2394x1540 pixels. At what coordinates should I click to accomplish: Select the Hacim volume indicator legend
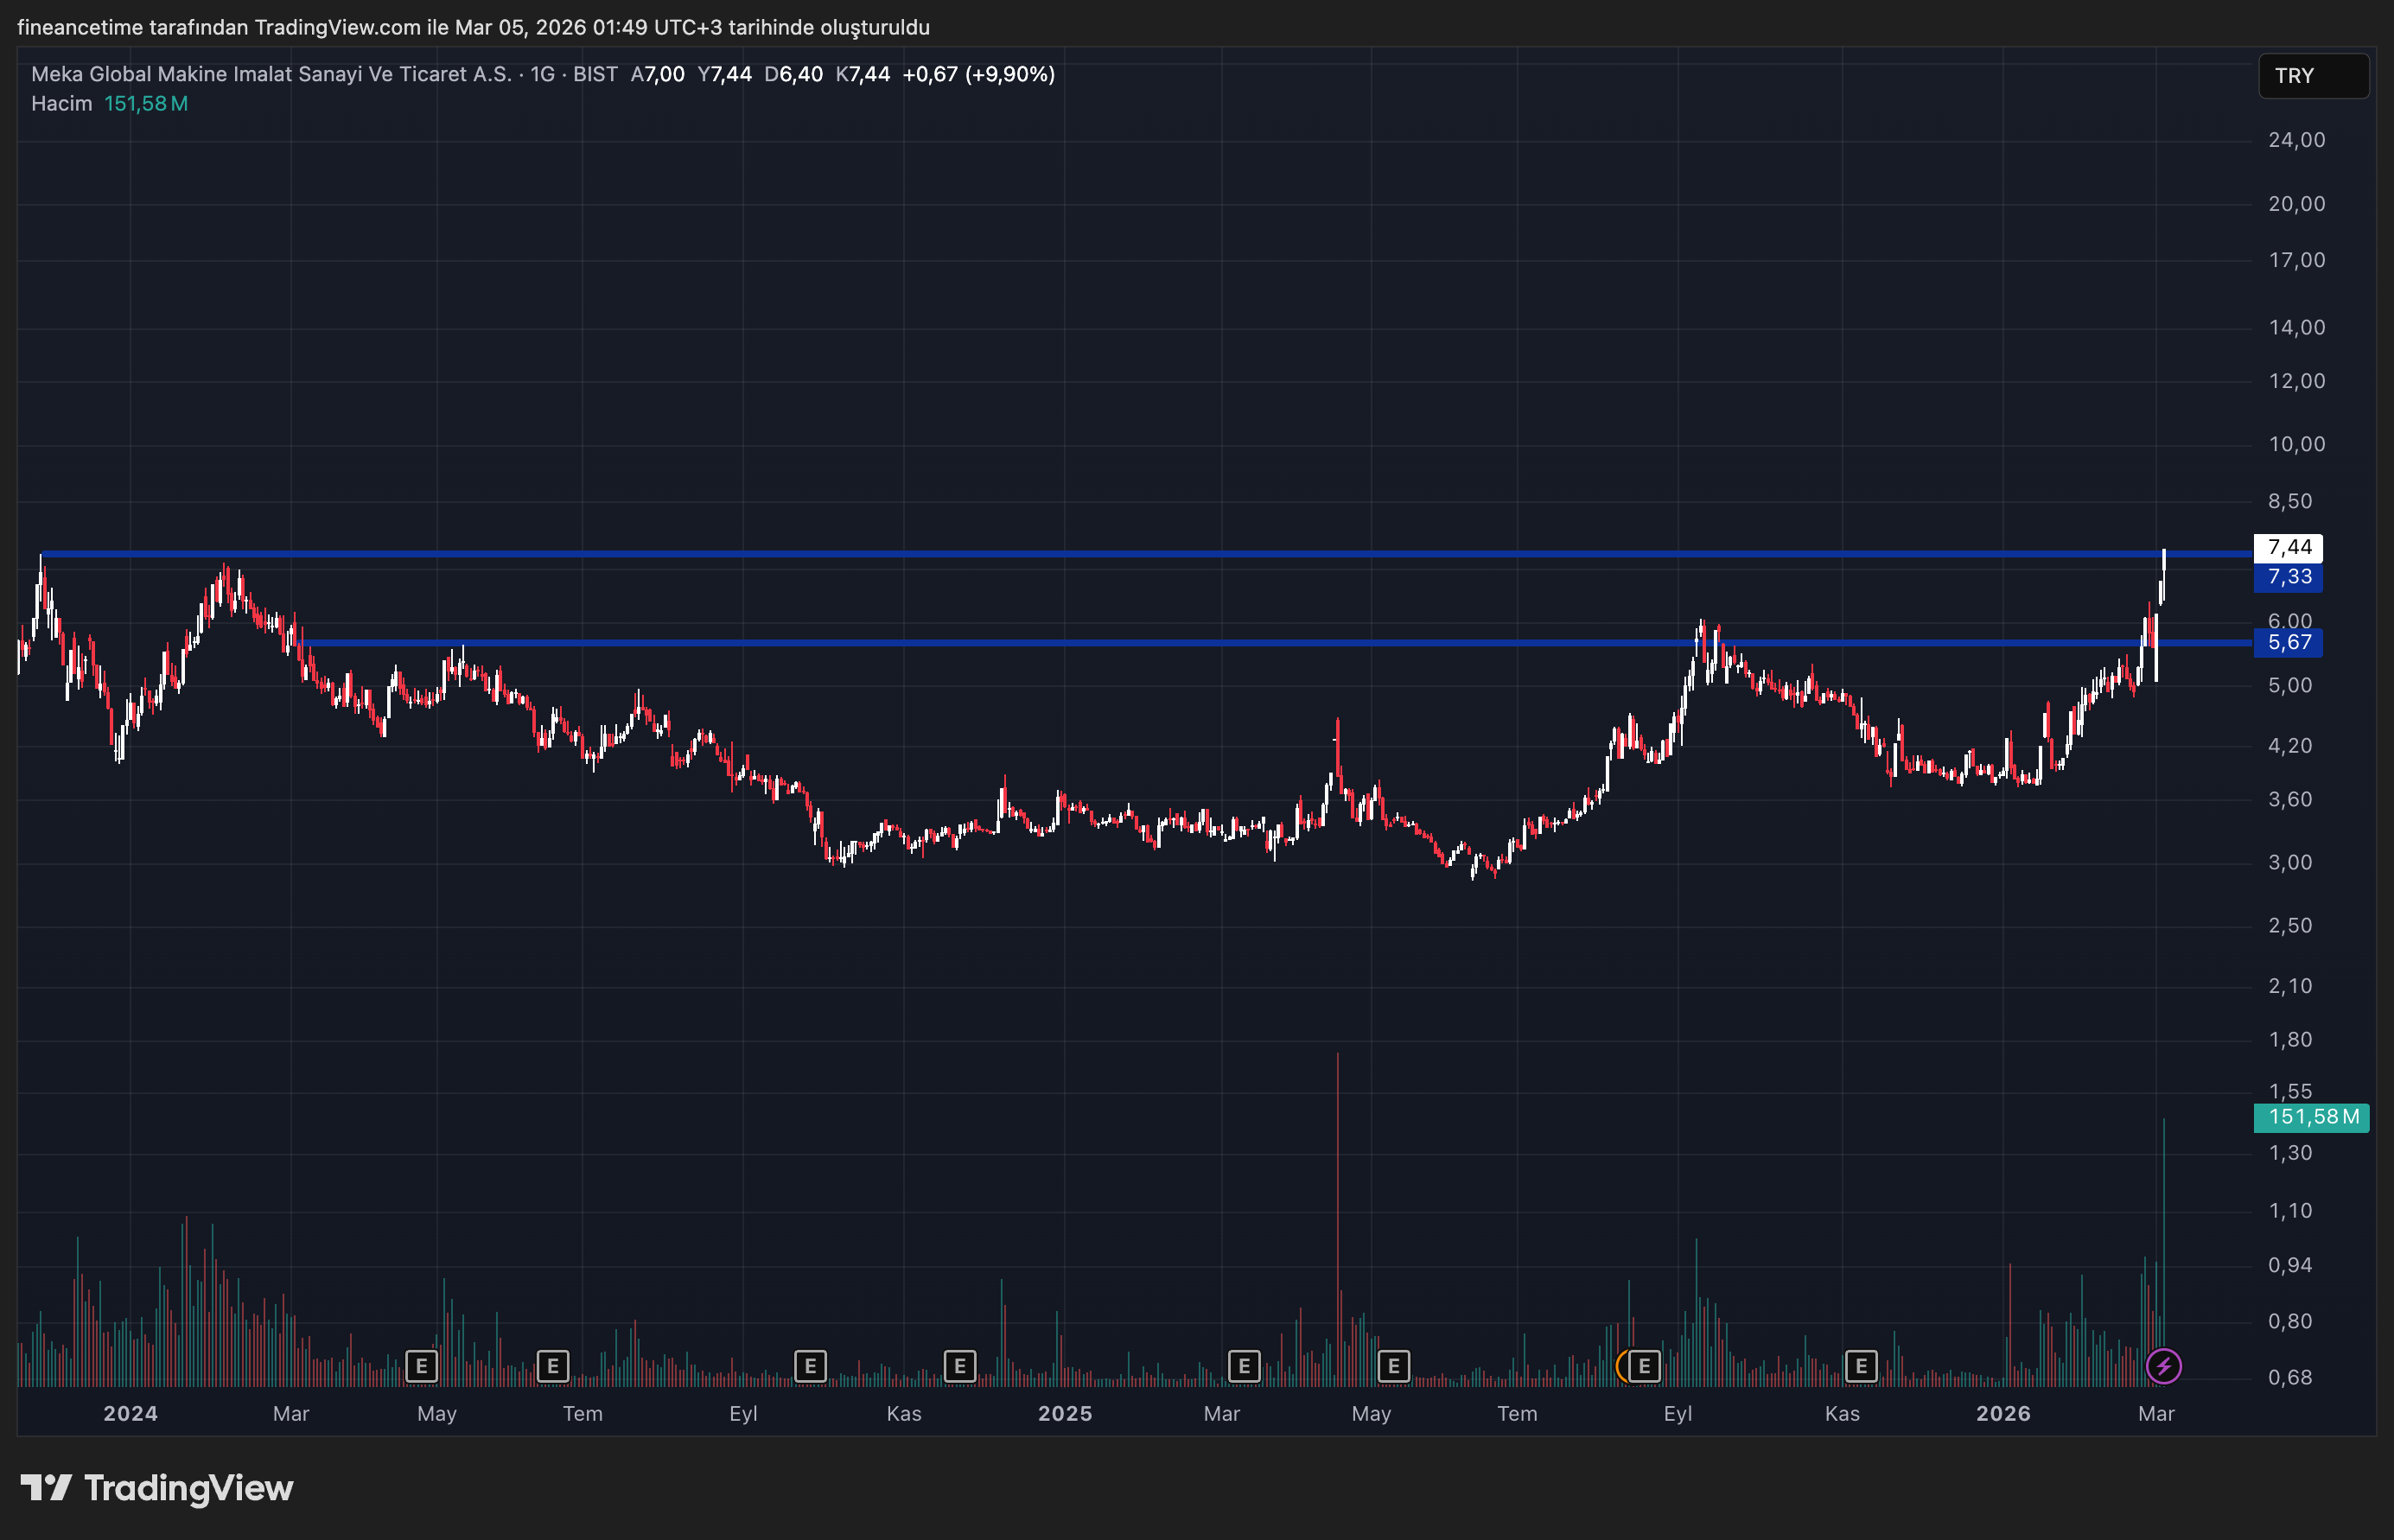click(62, 104)
